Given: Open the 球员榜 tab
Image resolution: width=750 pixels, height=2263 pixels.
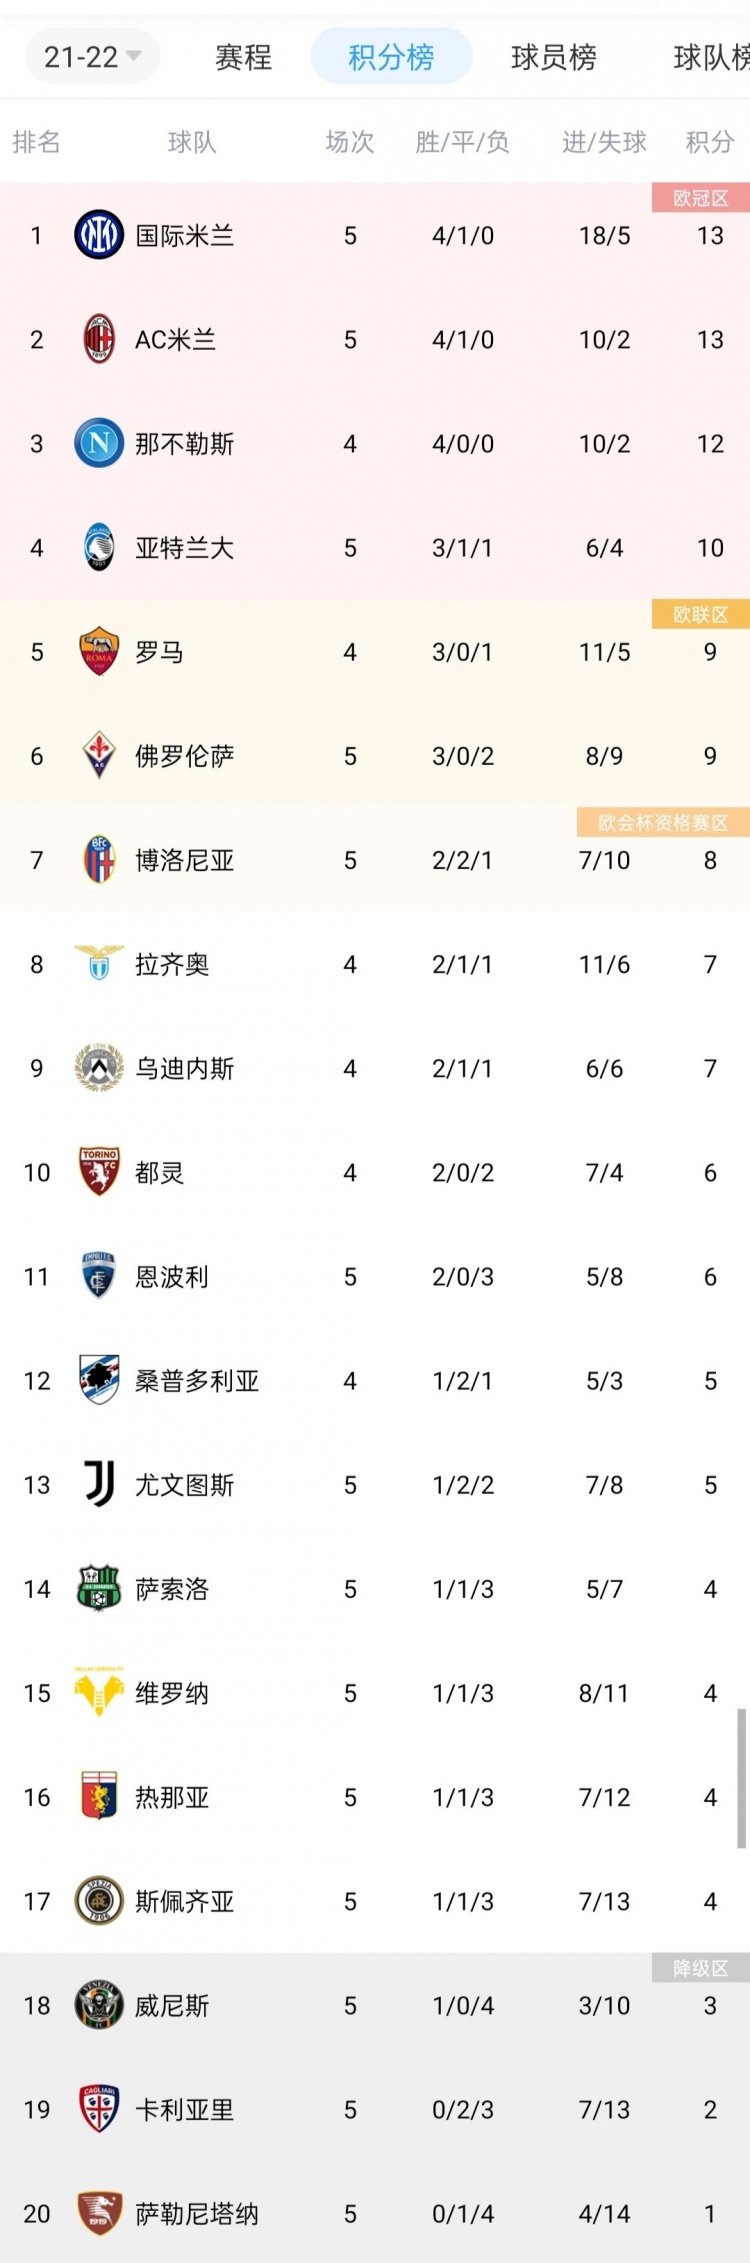Looking at the screenshot, I should pyautogui.click(x=553, y=58).
